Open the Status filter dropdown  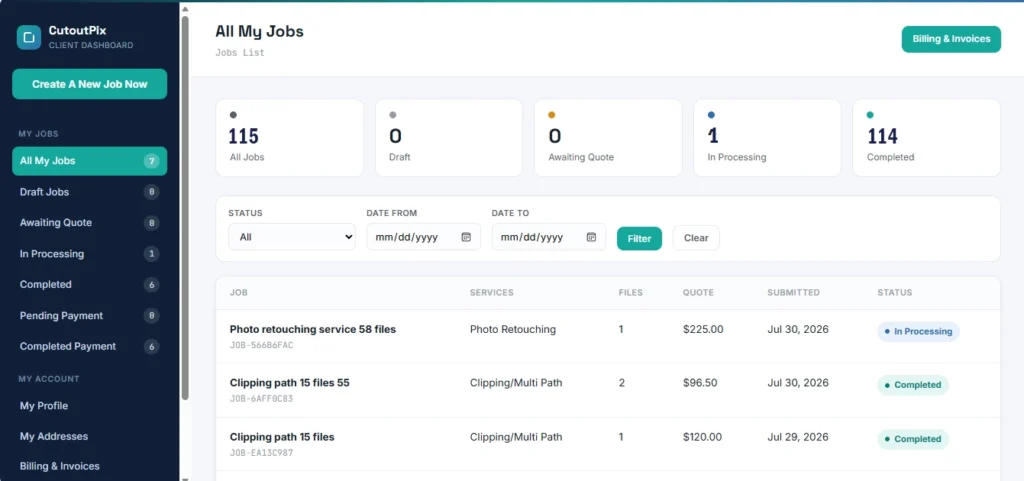pyautogui.click(x=292, y=237)
